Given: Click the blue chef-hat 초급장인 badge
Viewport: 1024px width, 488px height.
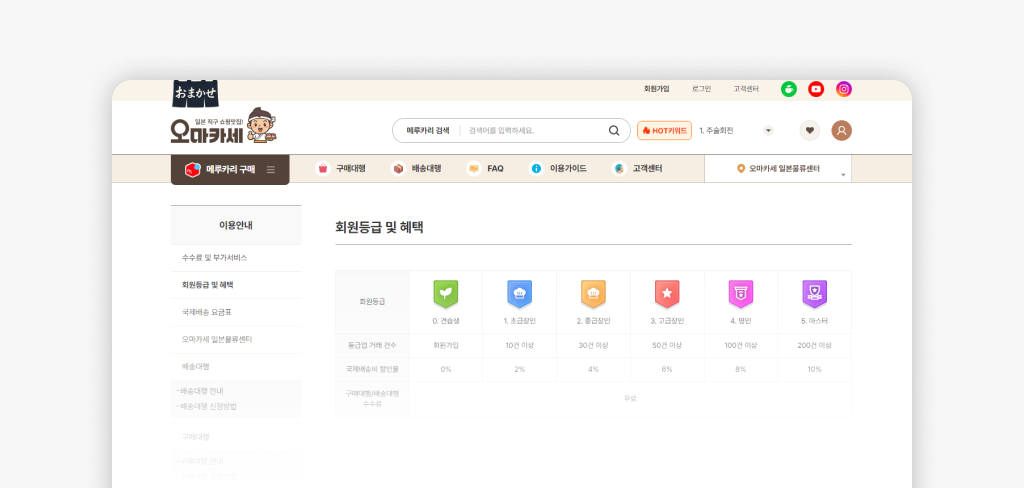Looking at the screenshot, I should pos(520,294).
